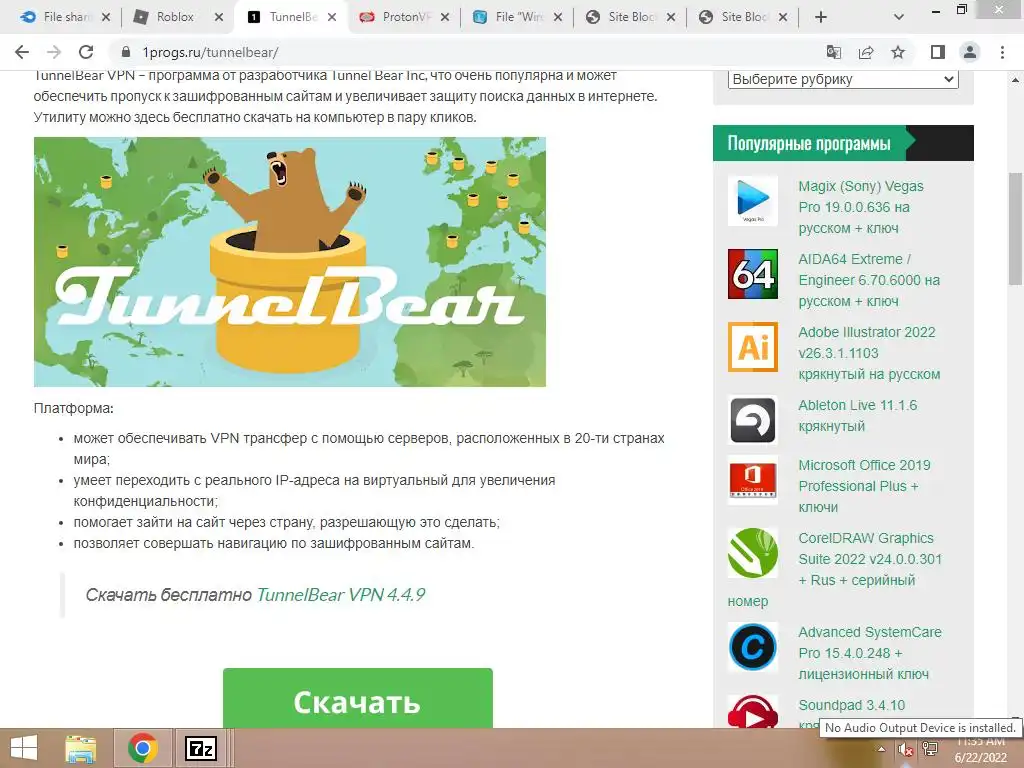
Task: Go back with the browser back arrow
Action: [22, 52]
